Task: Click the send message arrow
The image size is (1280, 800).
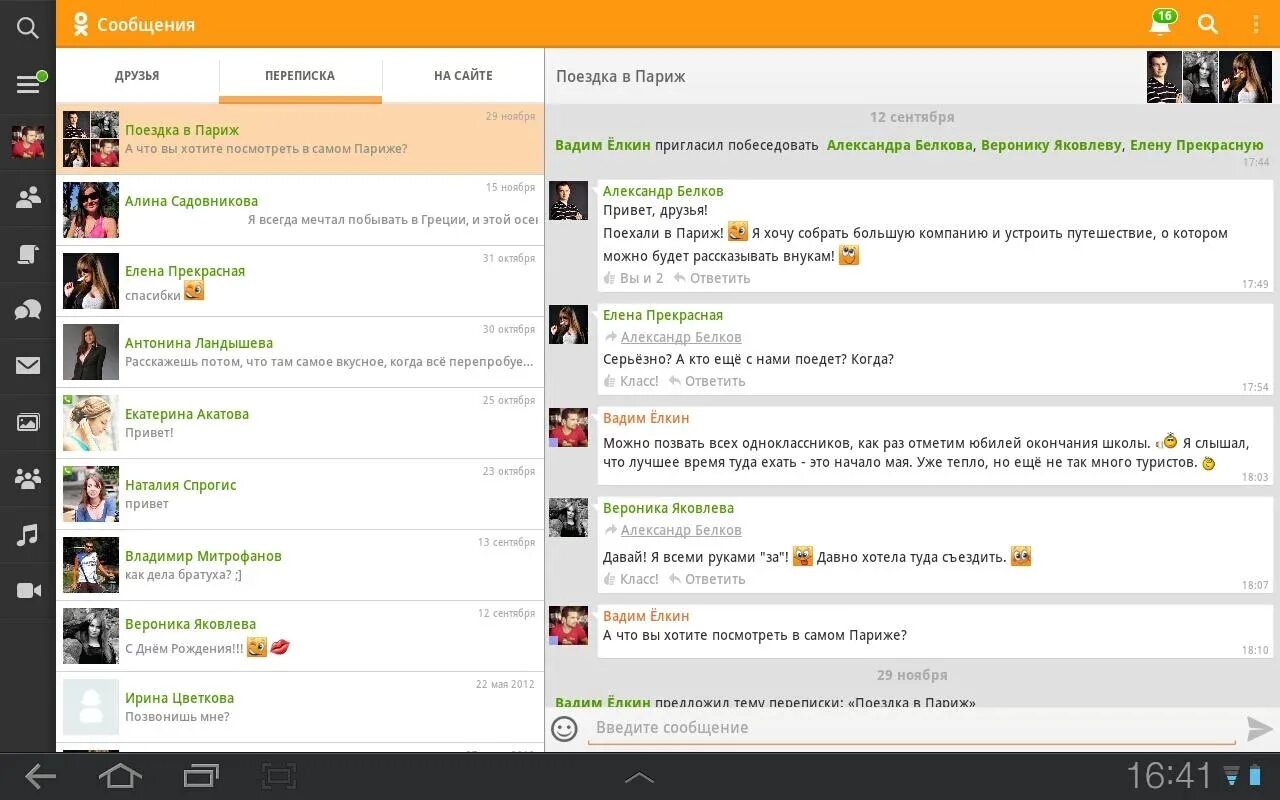Action: (1260, 729)
